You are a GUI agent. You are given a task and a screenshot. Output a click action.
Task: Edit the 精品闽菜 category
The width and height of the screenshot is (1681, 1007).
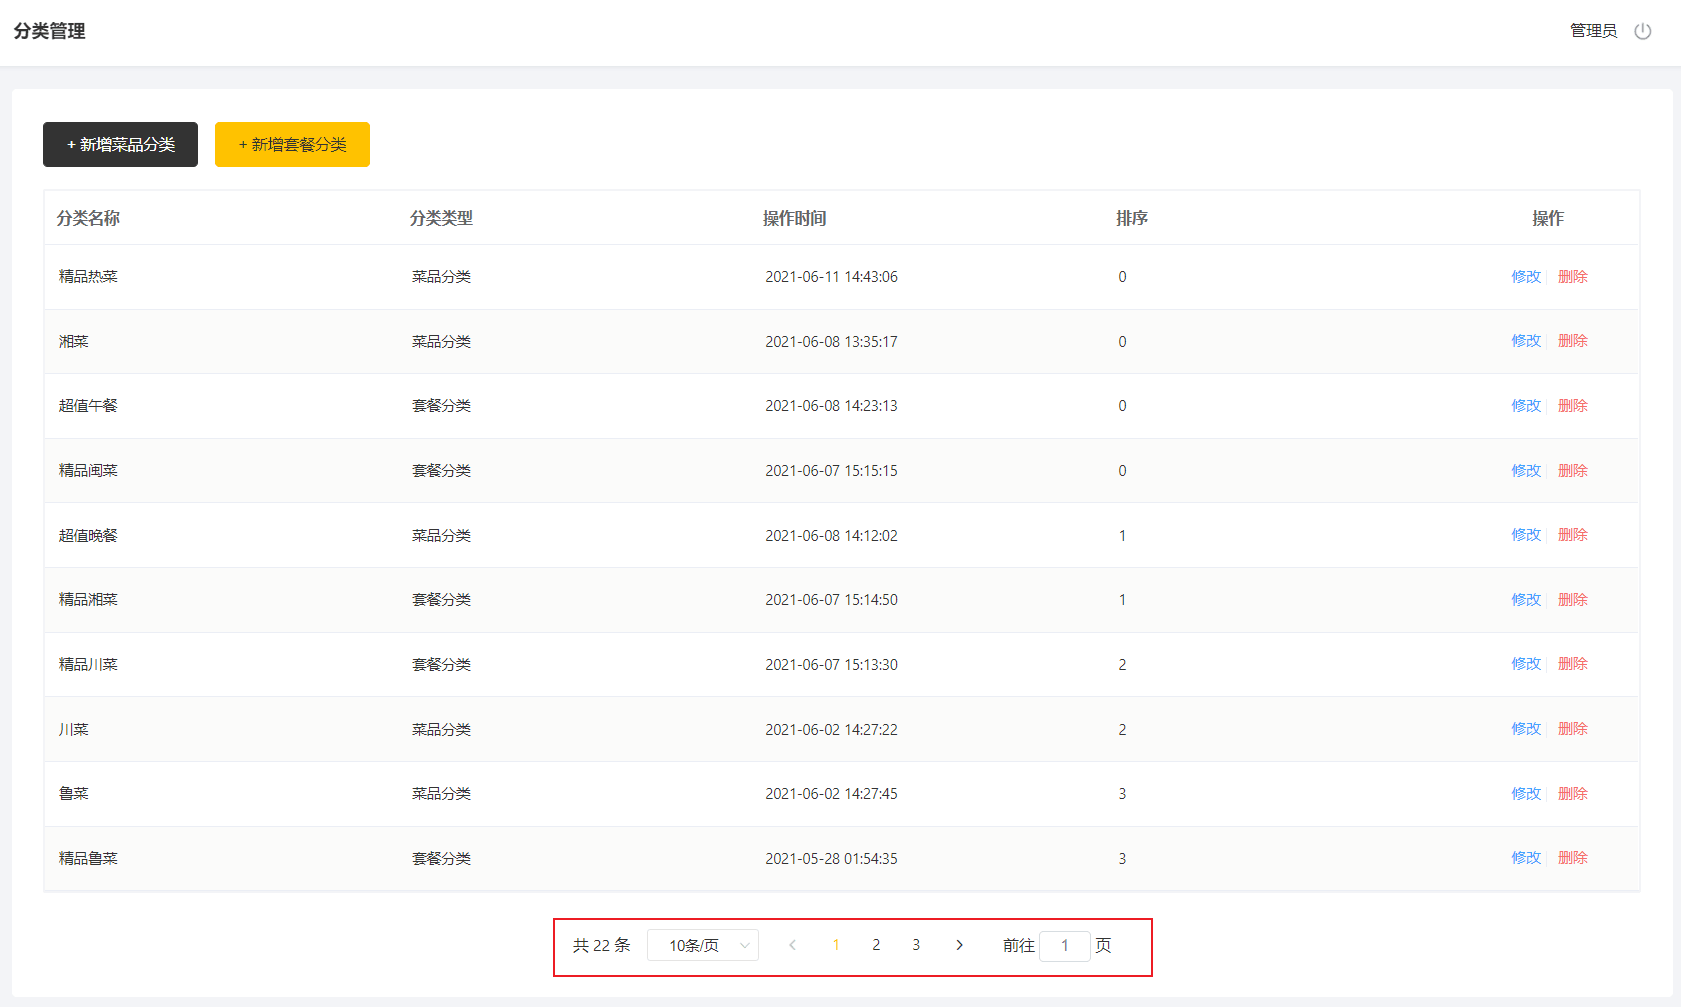(1525, 471)
